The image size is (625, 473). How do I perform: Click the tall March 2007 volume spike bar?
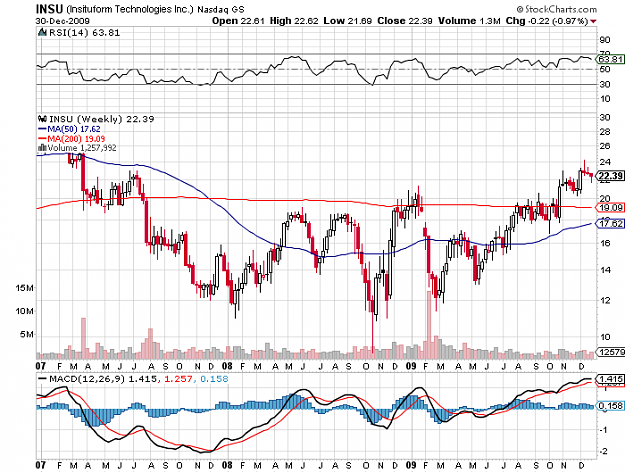(x=83, y=338)
